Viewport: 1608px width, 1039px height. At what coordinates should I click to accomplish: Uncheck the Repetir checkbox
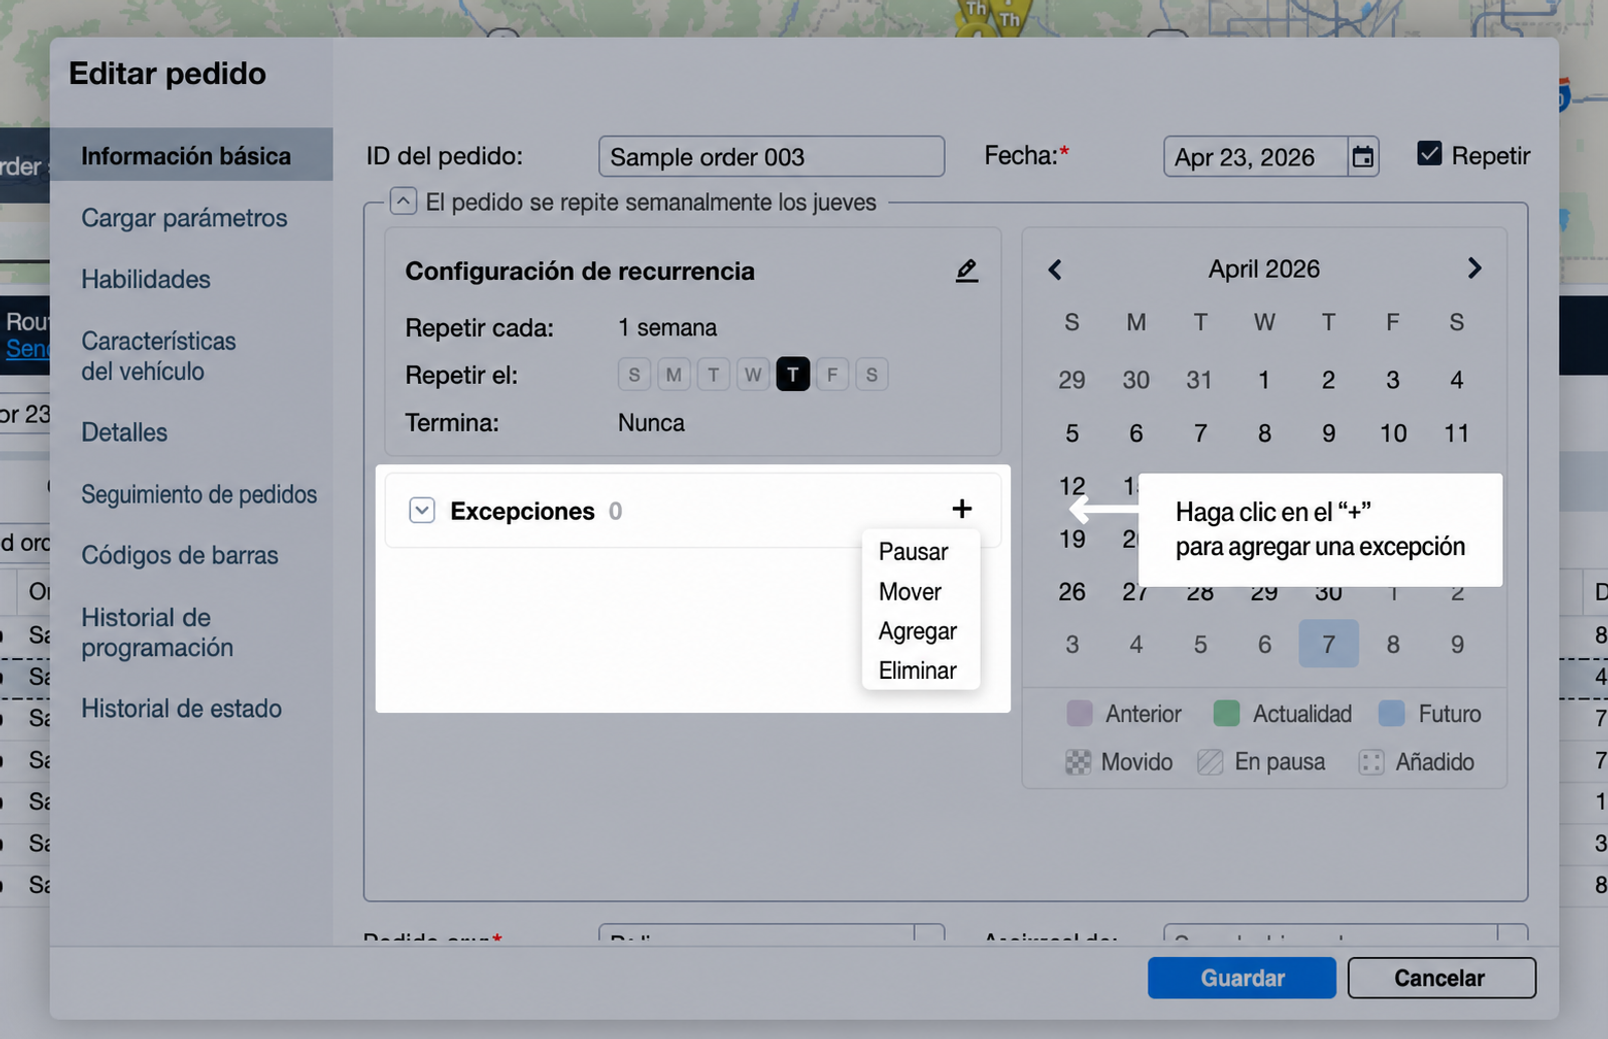[x=1429, y=154]
